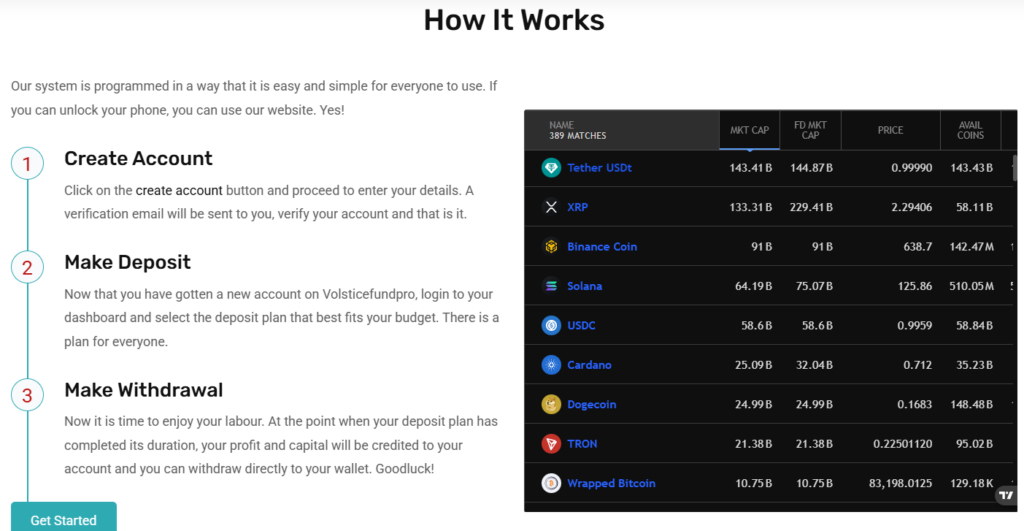Image resolution: width=1024 pixels, height=531 pixels.
Task: Click the Wrapped Bitcoin coin icon
Action: [x=551, y=483]
